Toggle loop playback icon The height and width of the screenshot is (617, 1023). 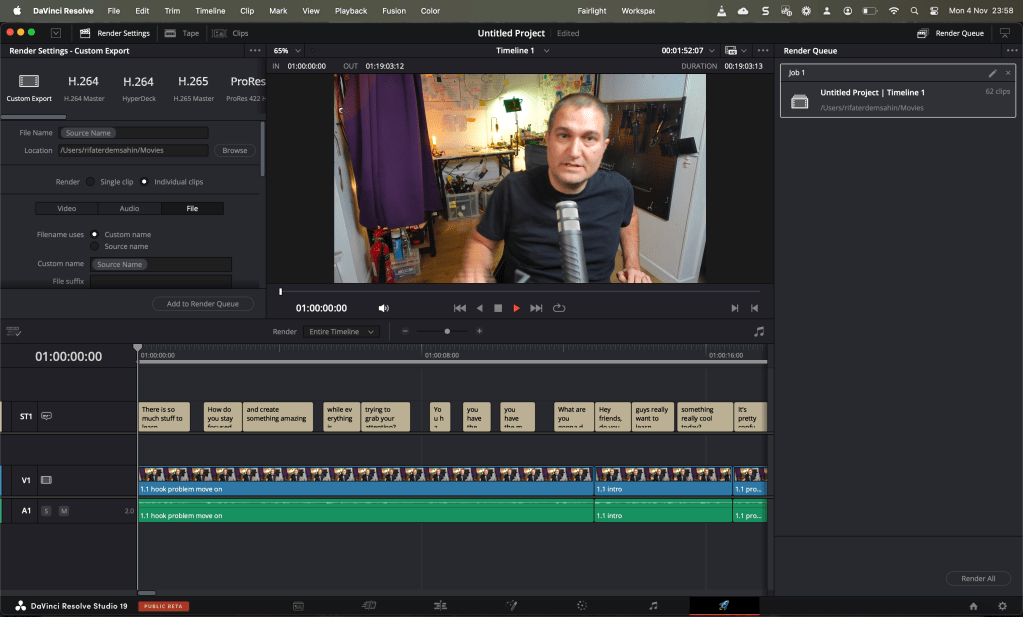click(x=559, y=308)
